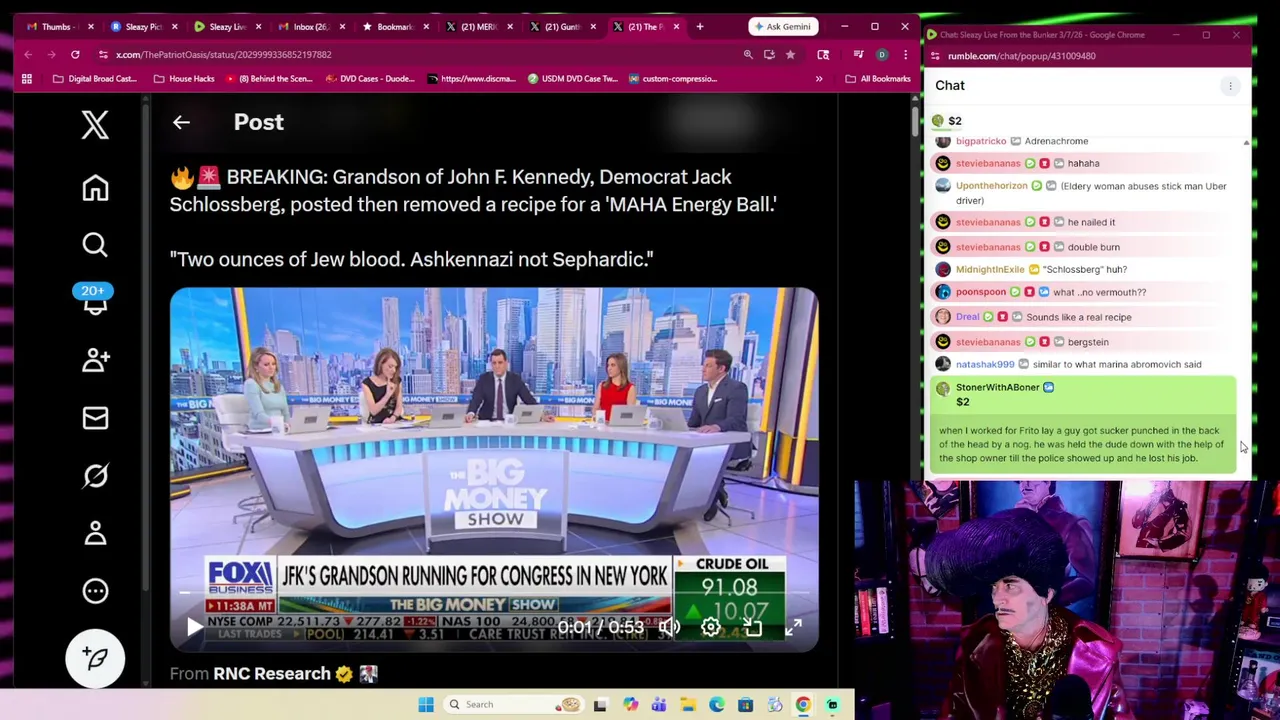Navigate back in Chrome browser
This screenshot has height=720, width=1280.
point(28,55)
